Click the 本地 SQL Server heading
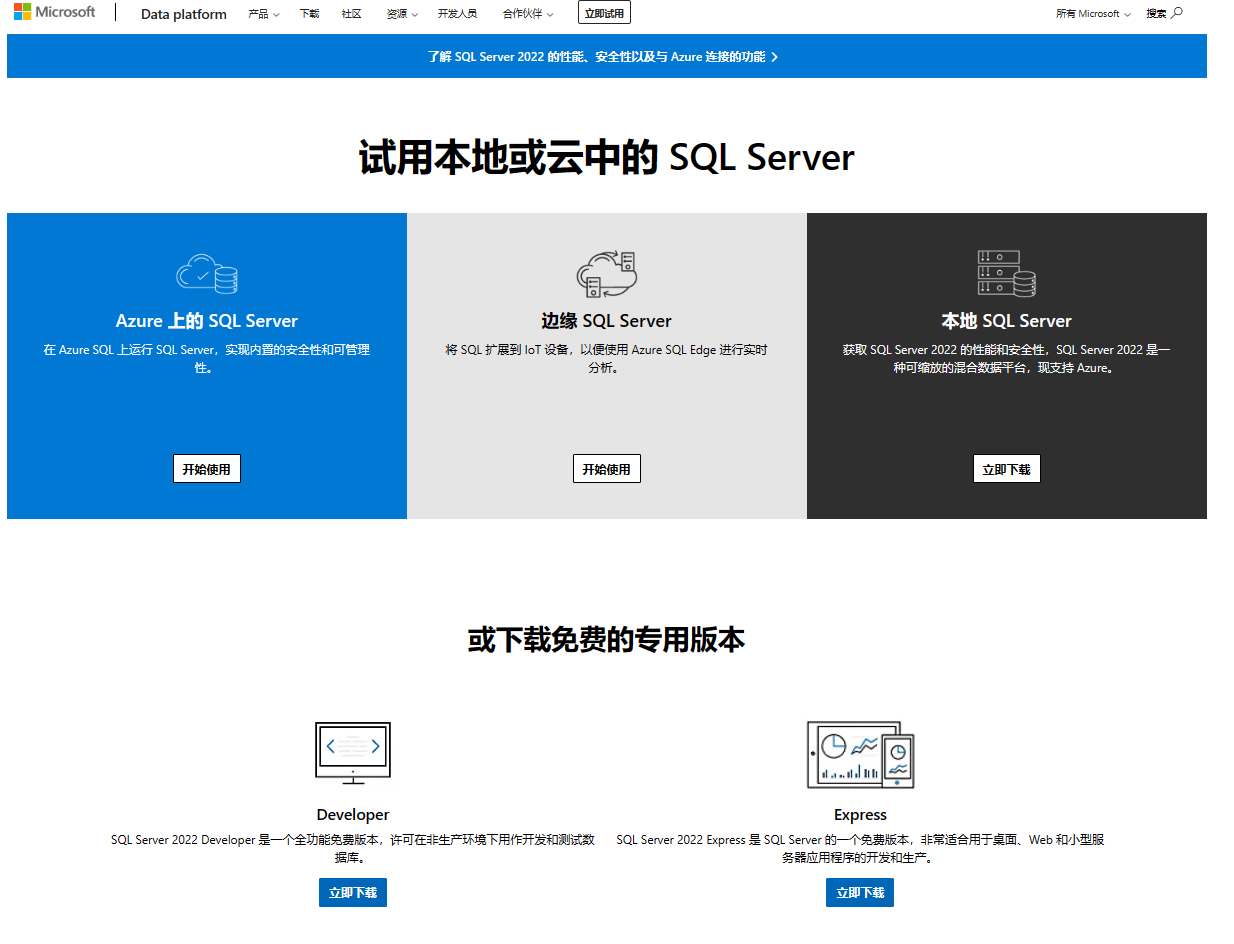Viewport: 1234px width, 944px height. [x=1007, y=321]
